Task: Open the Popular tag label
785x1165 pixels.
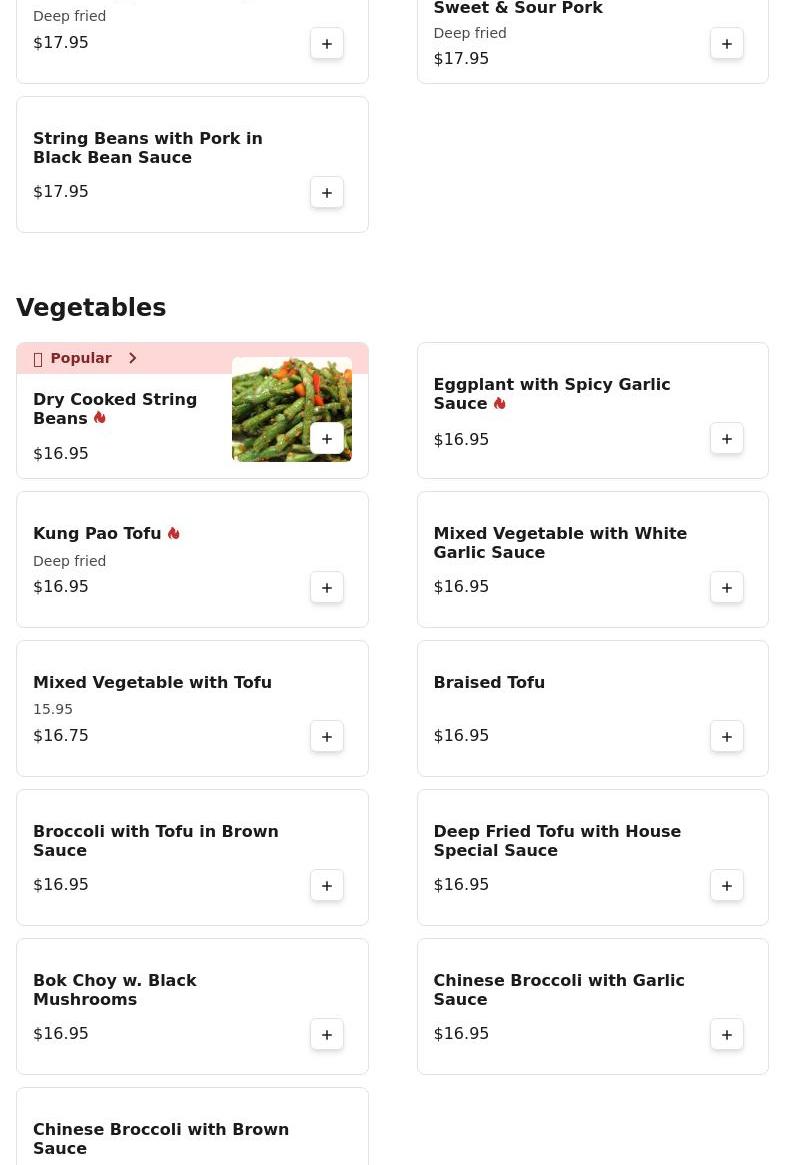Action: [81, 358]
